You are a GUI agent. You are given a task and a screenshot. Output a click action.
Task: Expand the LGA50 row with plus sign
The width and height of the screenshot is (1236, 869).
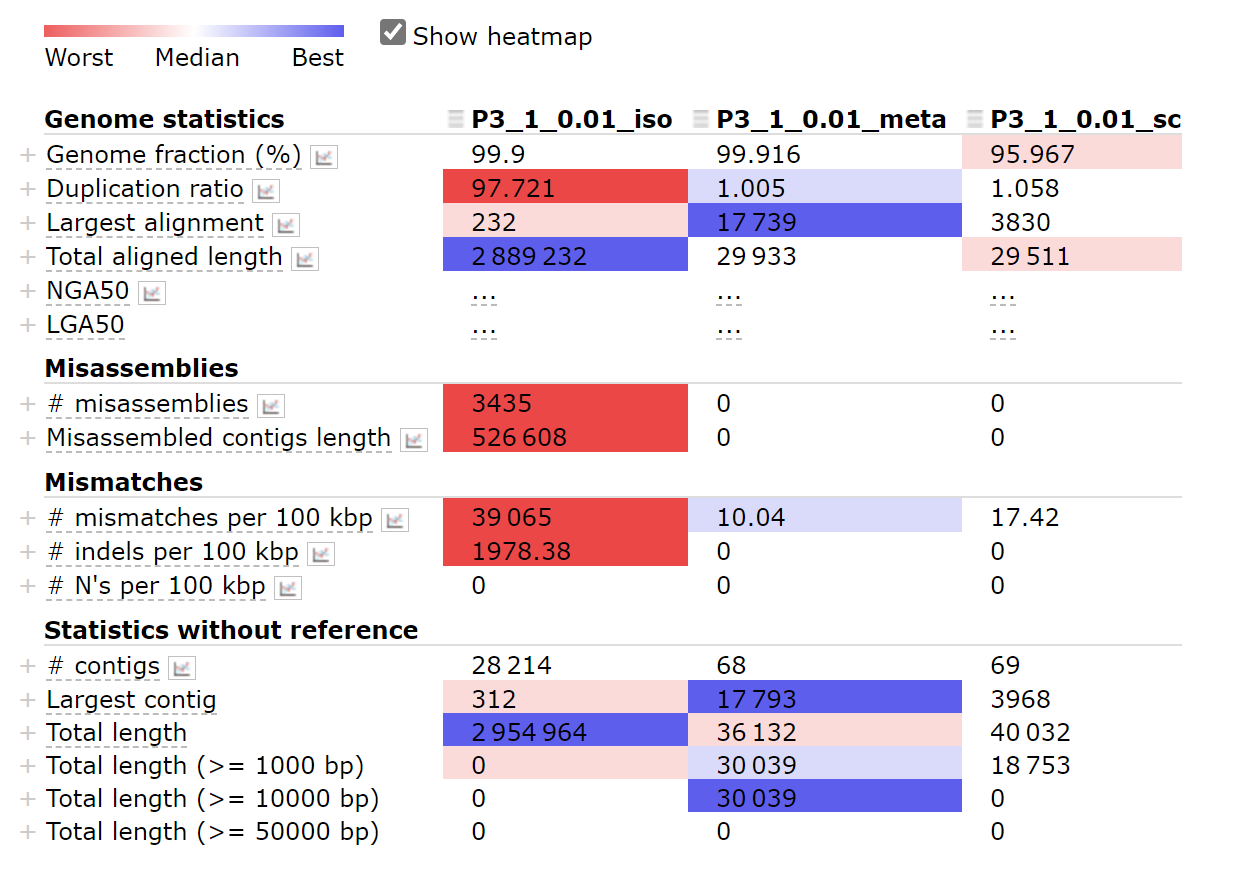pyautogui.click(x=28, y=326)
